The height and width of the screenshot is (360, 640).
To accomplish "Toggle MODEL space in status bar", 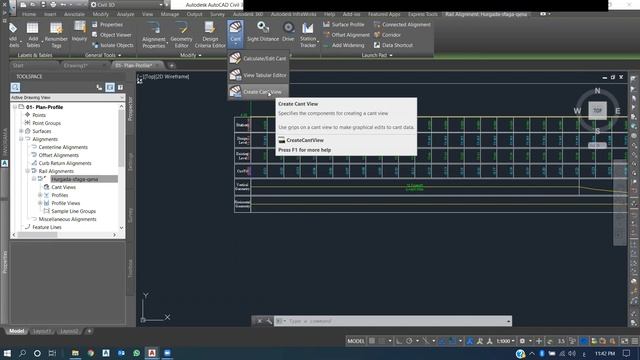I will (356, 341).
